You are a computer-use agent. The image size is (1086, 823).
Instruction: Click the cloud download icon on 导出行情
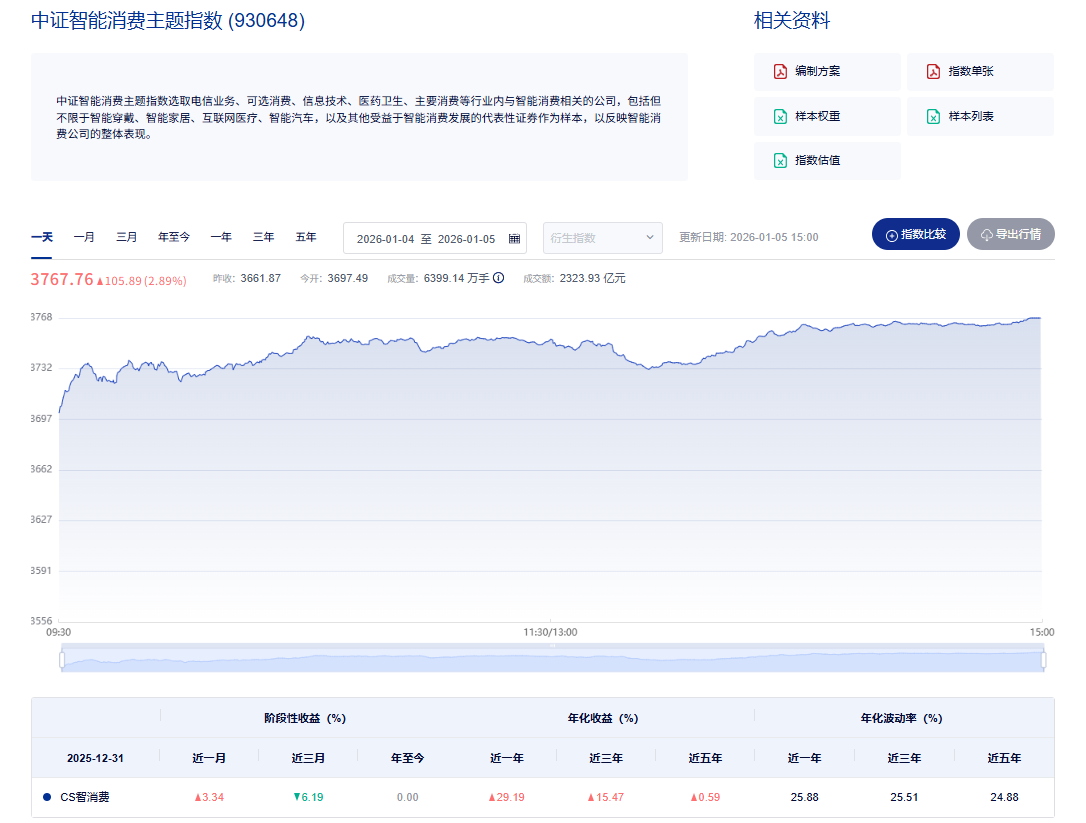[986, 235]
